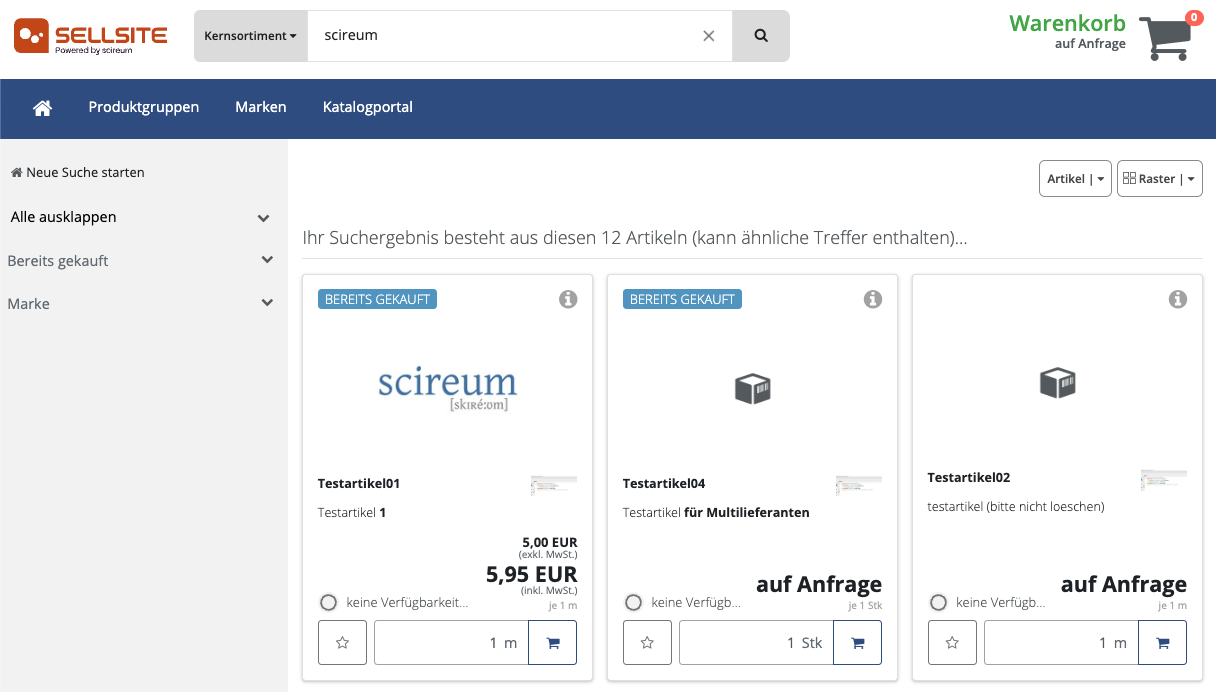1216x692 pixels.
Task: Click the home icon in navigation bar
Action: (42, 108)
